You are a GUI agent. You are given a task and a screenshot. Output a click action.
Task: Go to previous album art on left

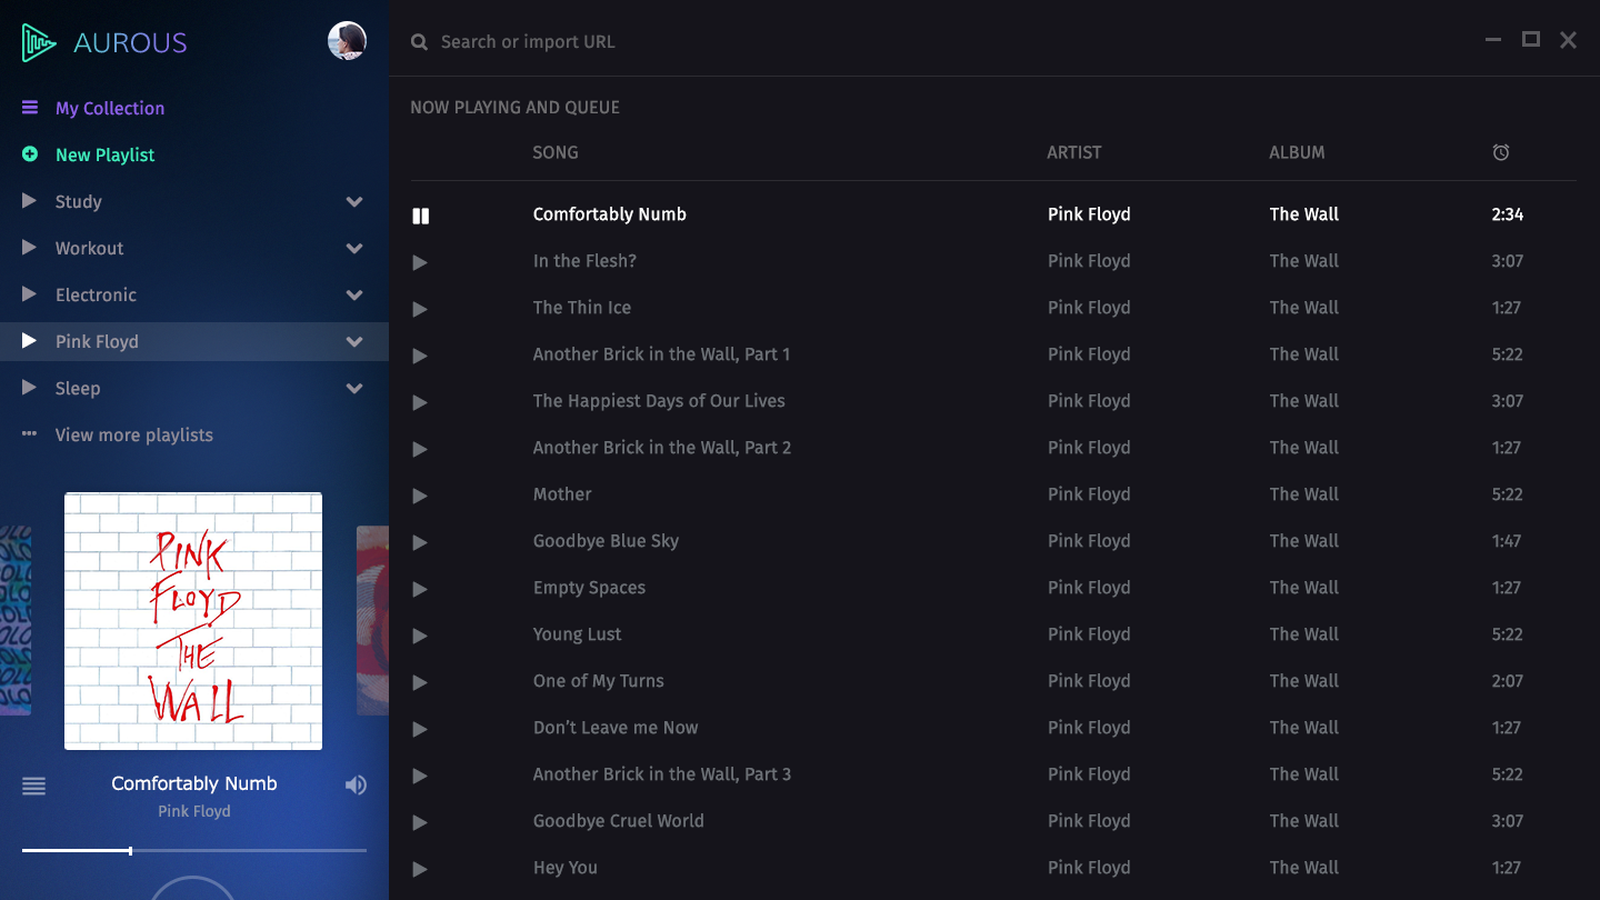point(15,621)
